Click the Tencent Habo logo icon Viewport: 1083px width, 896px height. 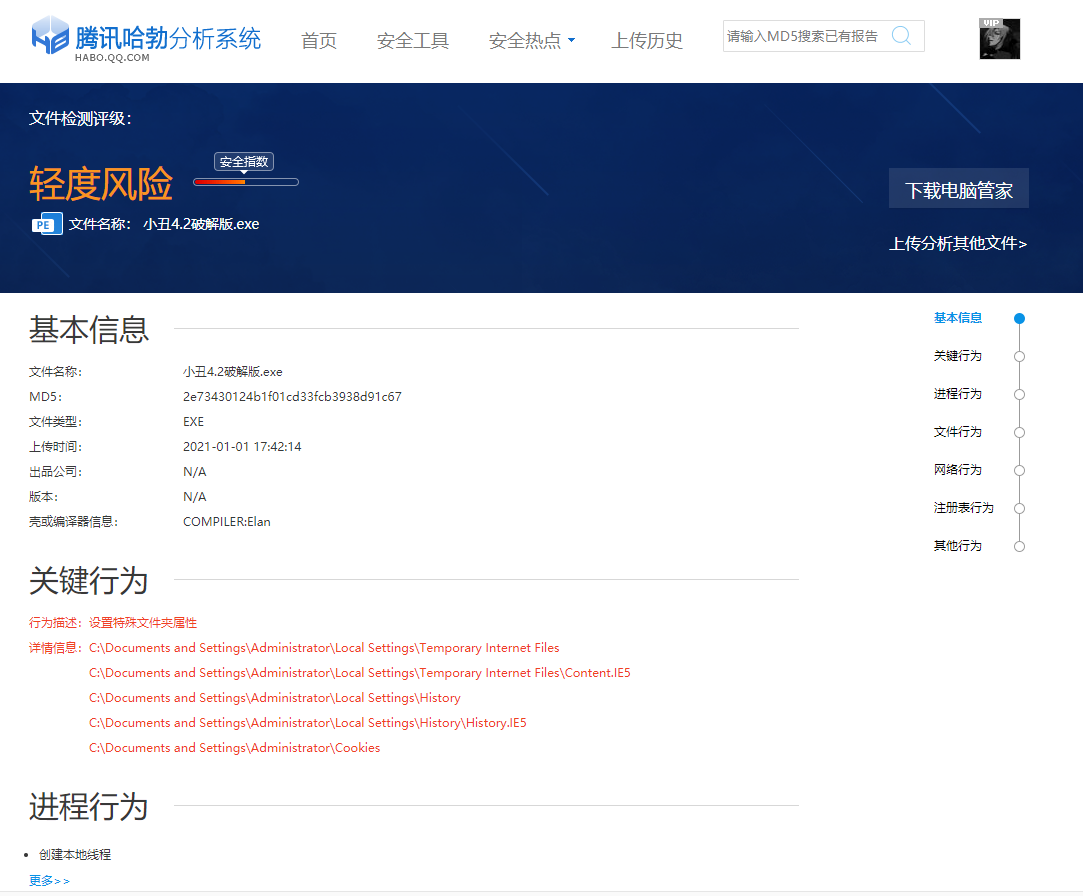[x=50, y=37]
